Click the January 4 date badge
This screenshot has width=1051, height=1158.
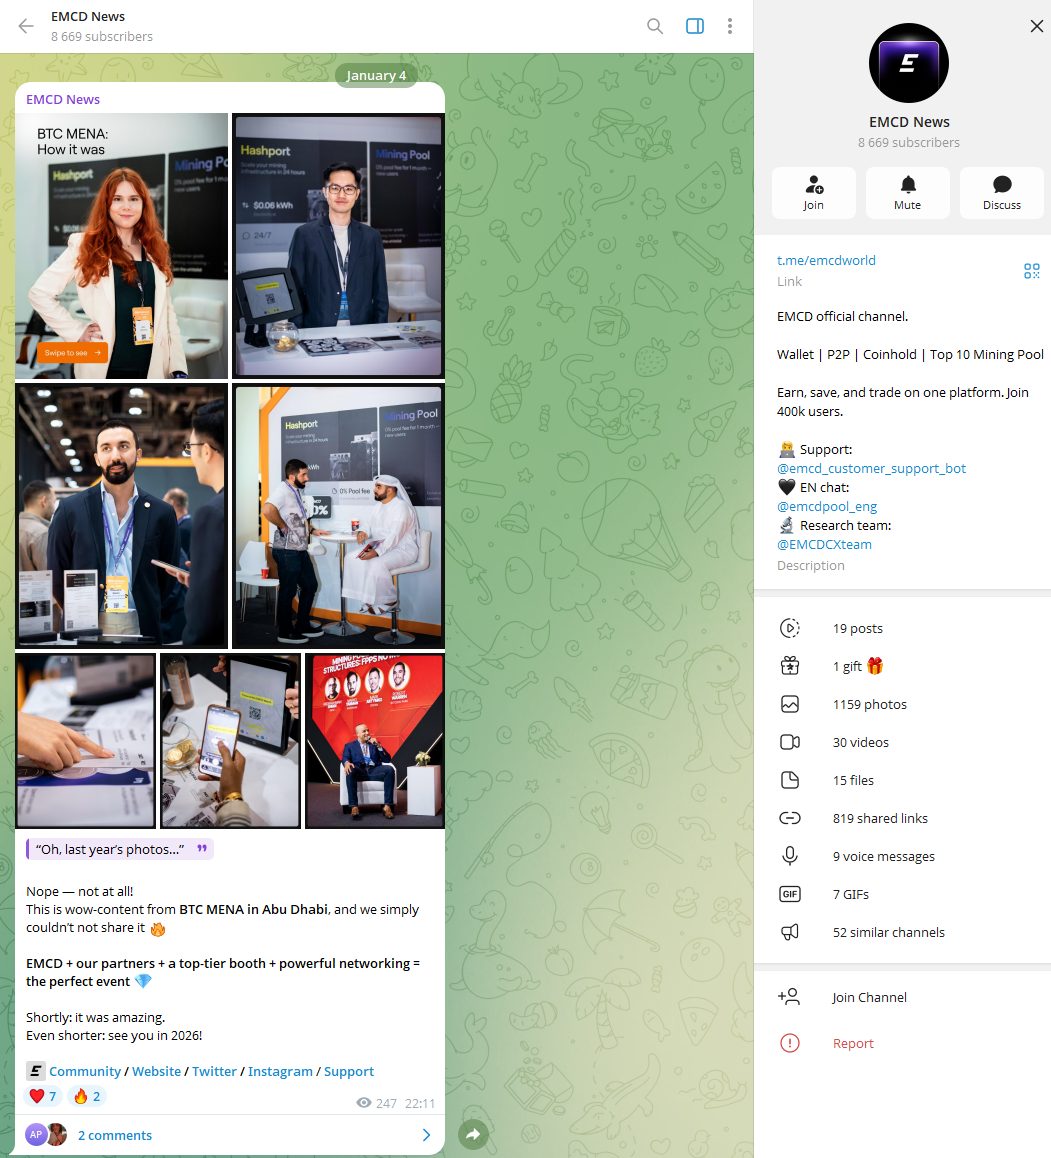376,75
